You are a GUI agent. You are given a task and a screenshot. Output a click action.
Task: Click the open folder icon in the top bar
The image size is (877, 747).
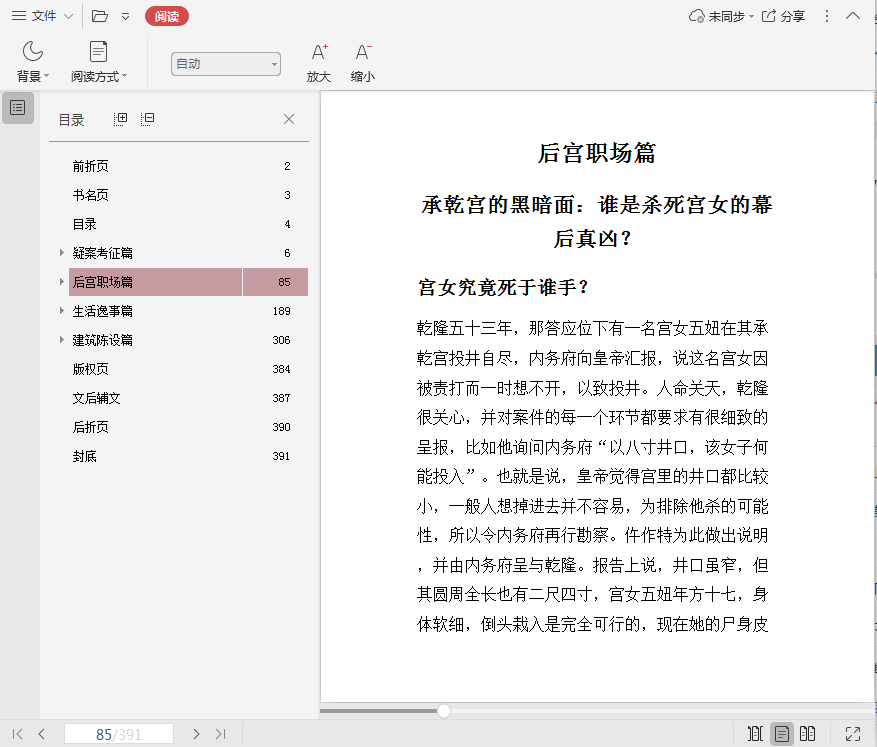(99, 16)
